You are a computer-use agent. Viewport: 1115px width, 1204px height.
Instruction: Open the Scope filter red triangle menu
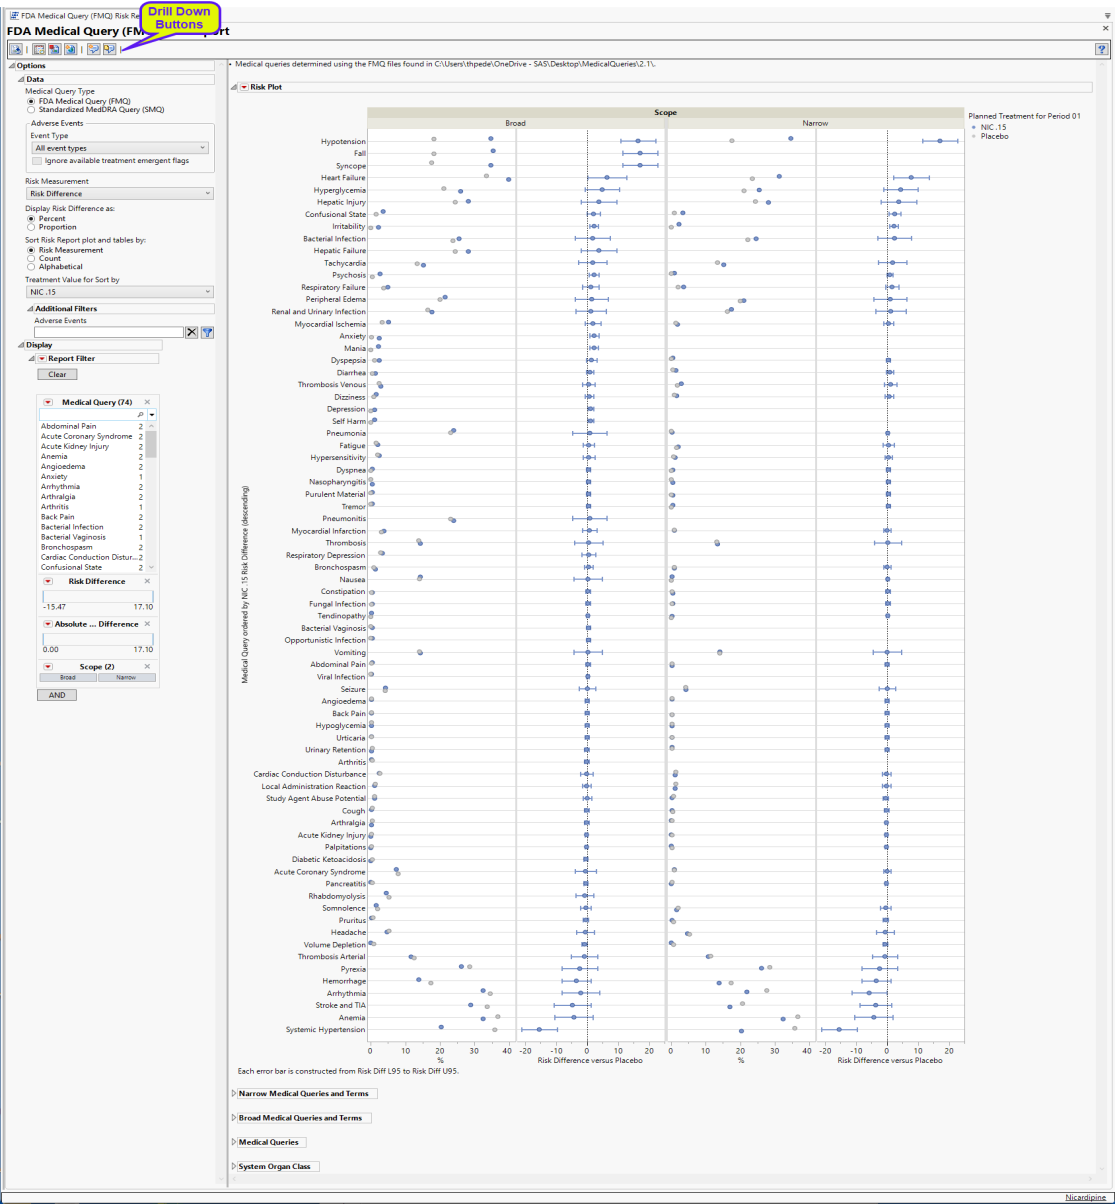pyautogui.click(x=48, y=666)
